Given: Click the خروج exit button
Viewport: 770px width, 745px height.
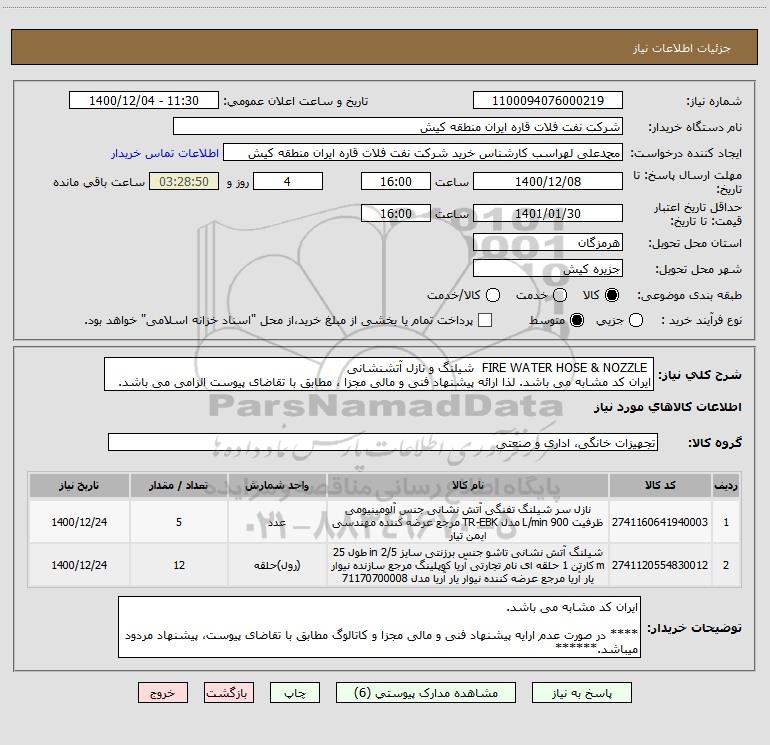Looking at the screenshot, I should click(163, 692).
